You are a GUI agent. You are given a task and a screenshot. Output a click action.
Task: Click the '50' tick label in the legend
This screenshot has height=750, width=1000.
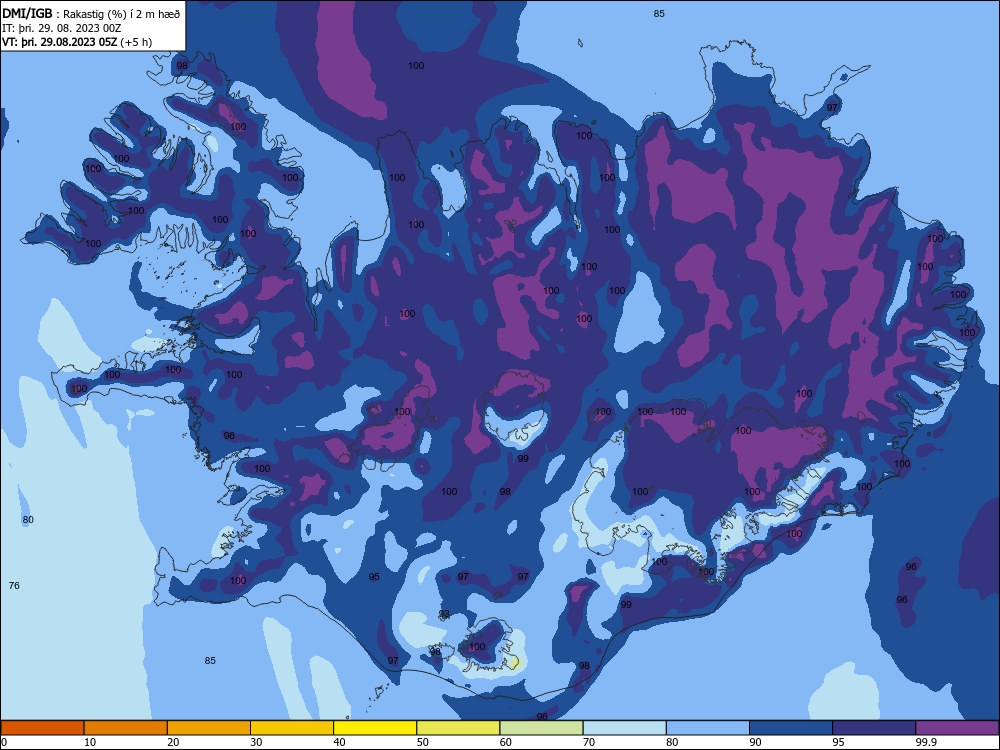423,742
